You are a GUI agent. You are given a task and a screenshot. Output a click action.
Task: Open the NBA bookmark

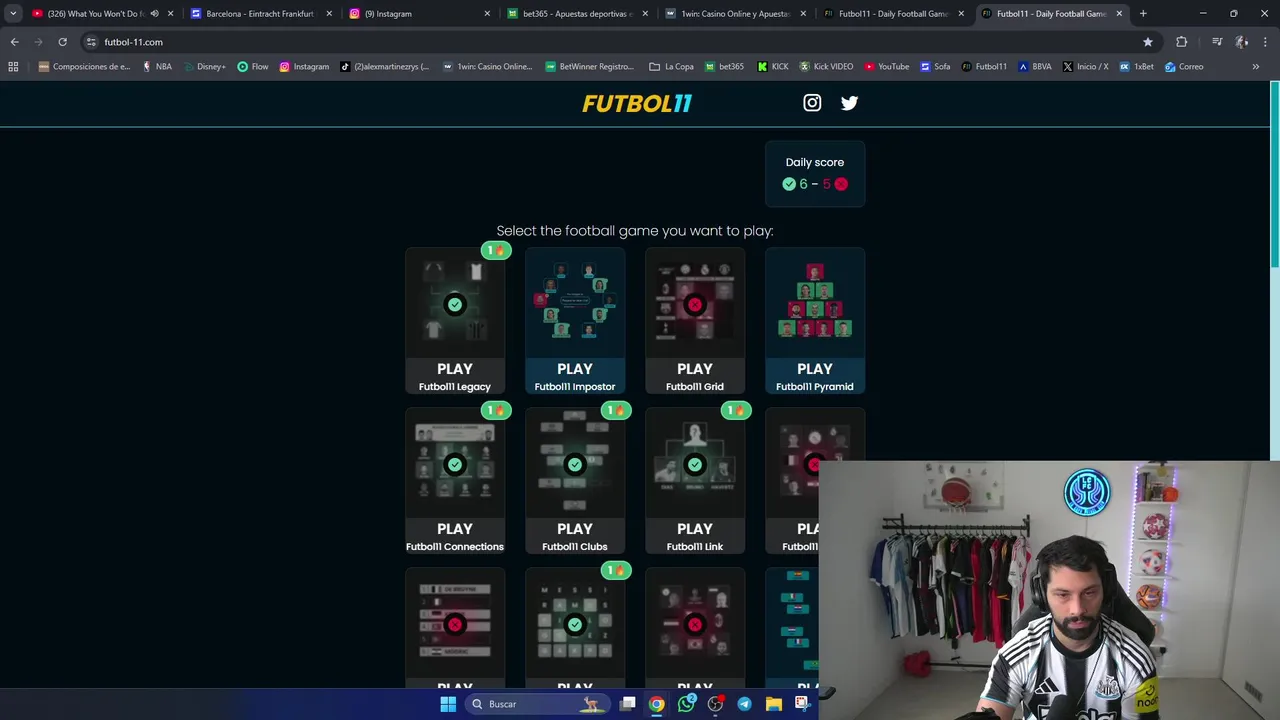(156, 67)
